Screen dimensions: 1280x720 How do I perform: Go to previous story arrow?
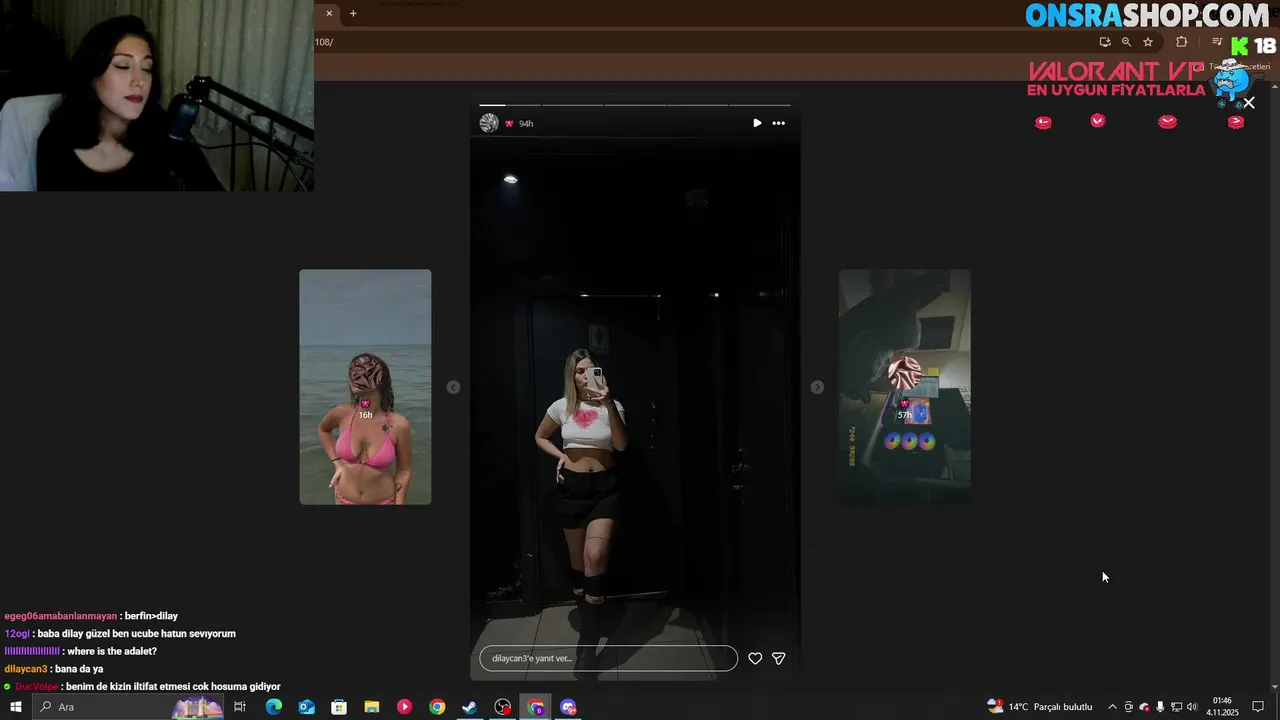pos(453,387)
